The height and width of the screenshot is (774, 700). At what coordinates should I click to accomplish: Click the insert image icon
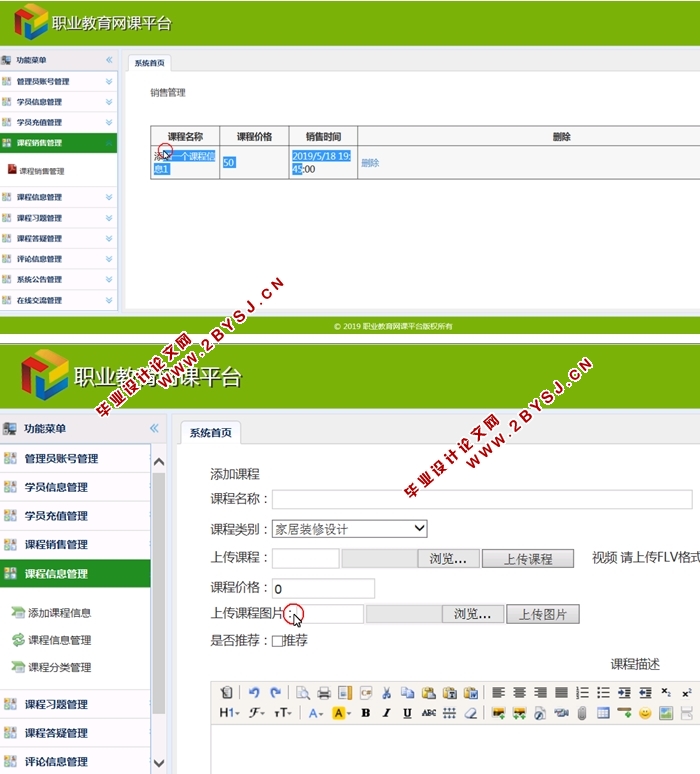click(499, 713)
